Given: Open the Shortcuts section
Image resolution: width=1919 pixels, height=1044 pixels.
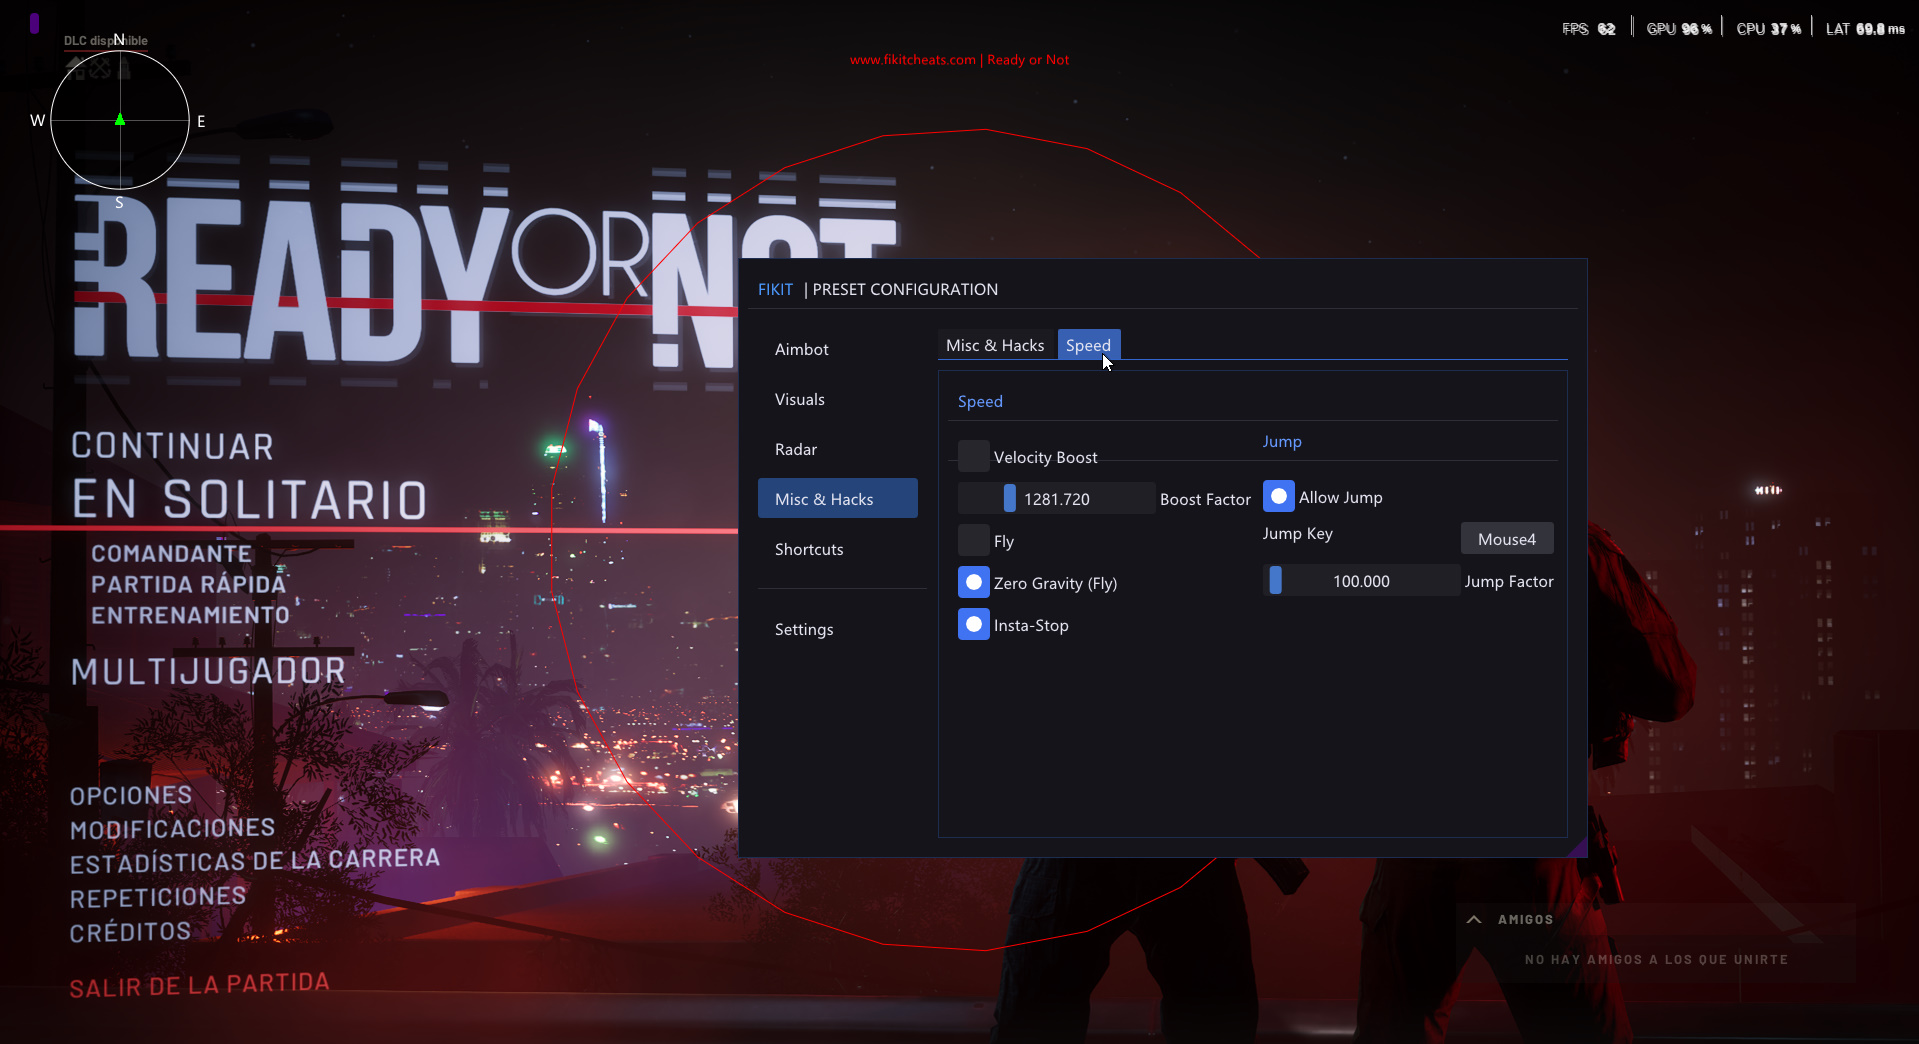Looking at the screenshot, I should tap(808, 548).
